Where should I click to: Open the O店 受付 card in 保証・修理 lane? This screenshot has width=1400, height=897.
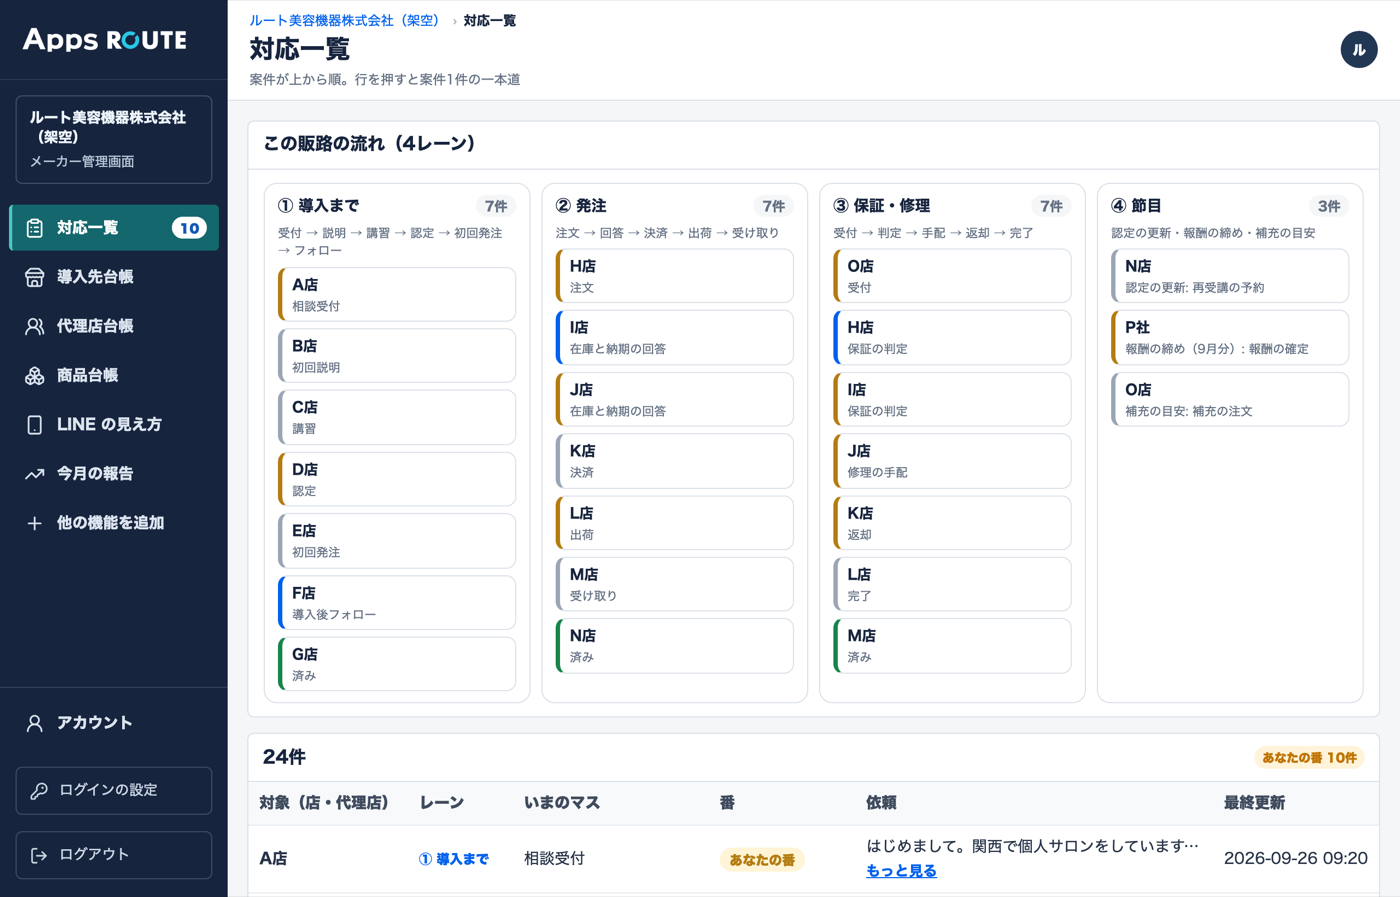pyautogui.click(x=952, y=276)
